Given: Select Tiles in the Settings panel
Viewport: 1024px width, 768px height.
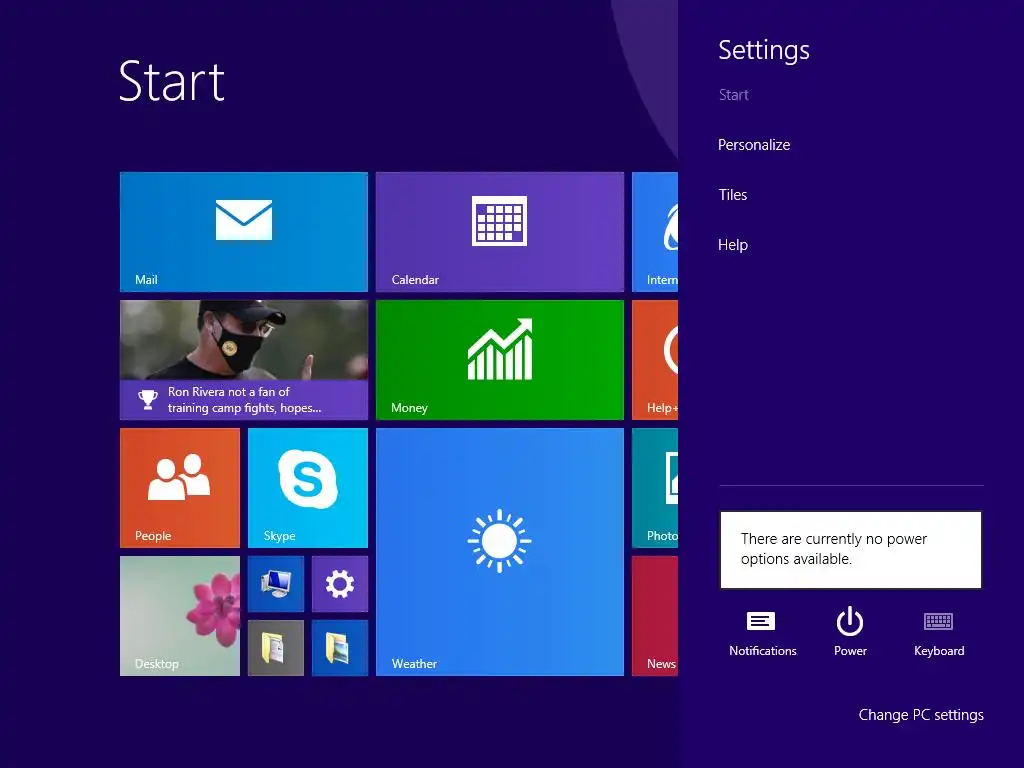Looking at the screenshot, I should tap(733, 195).
